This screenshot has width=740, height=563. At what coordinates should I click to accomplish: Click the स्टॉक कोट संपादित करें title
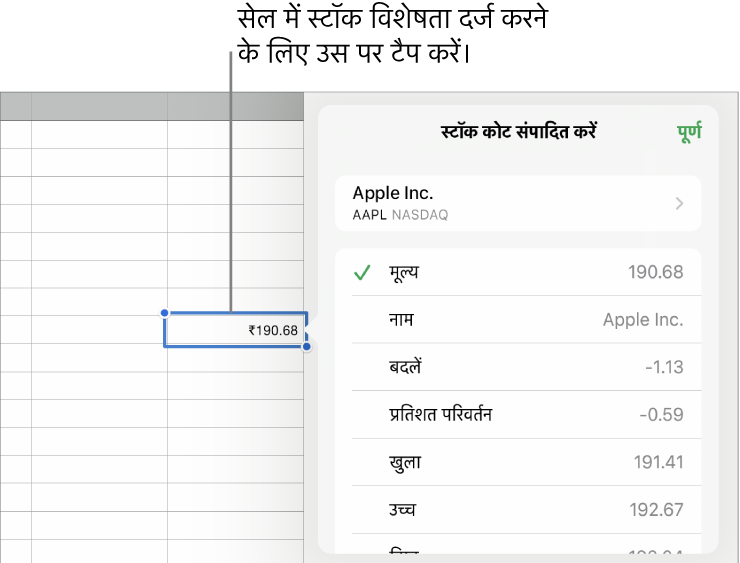pos(519,132)
